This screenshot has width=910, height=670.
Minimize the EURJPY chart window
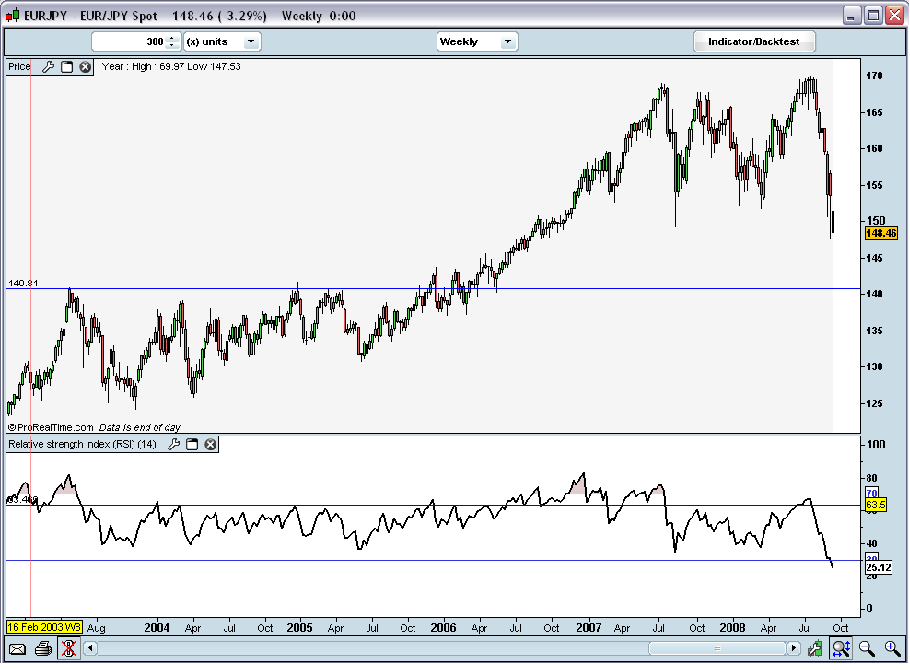851,16
